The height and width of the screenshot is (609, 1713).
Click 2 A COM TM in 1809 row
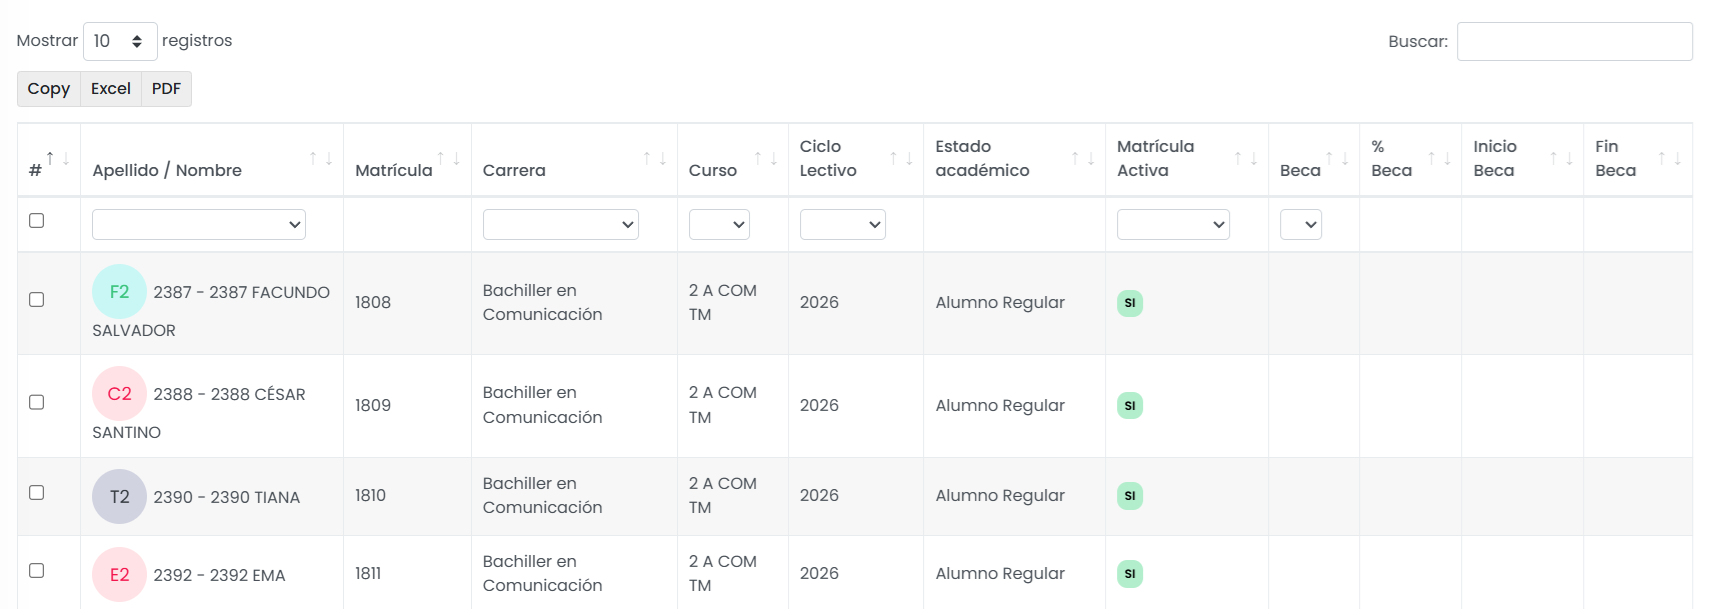pos(723,405)
